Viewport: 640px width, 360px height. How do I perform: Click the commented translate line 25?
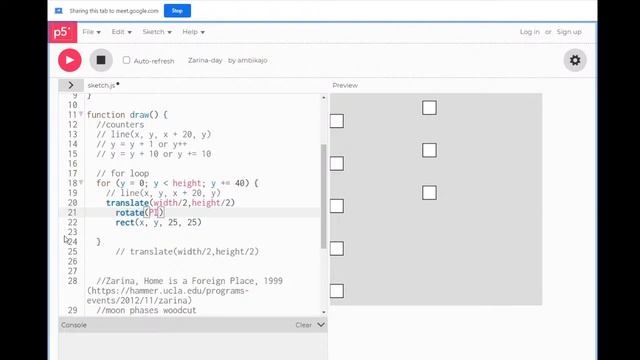tap(187, 252)
